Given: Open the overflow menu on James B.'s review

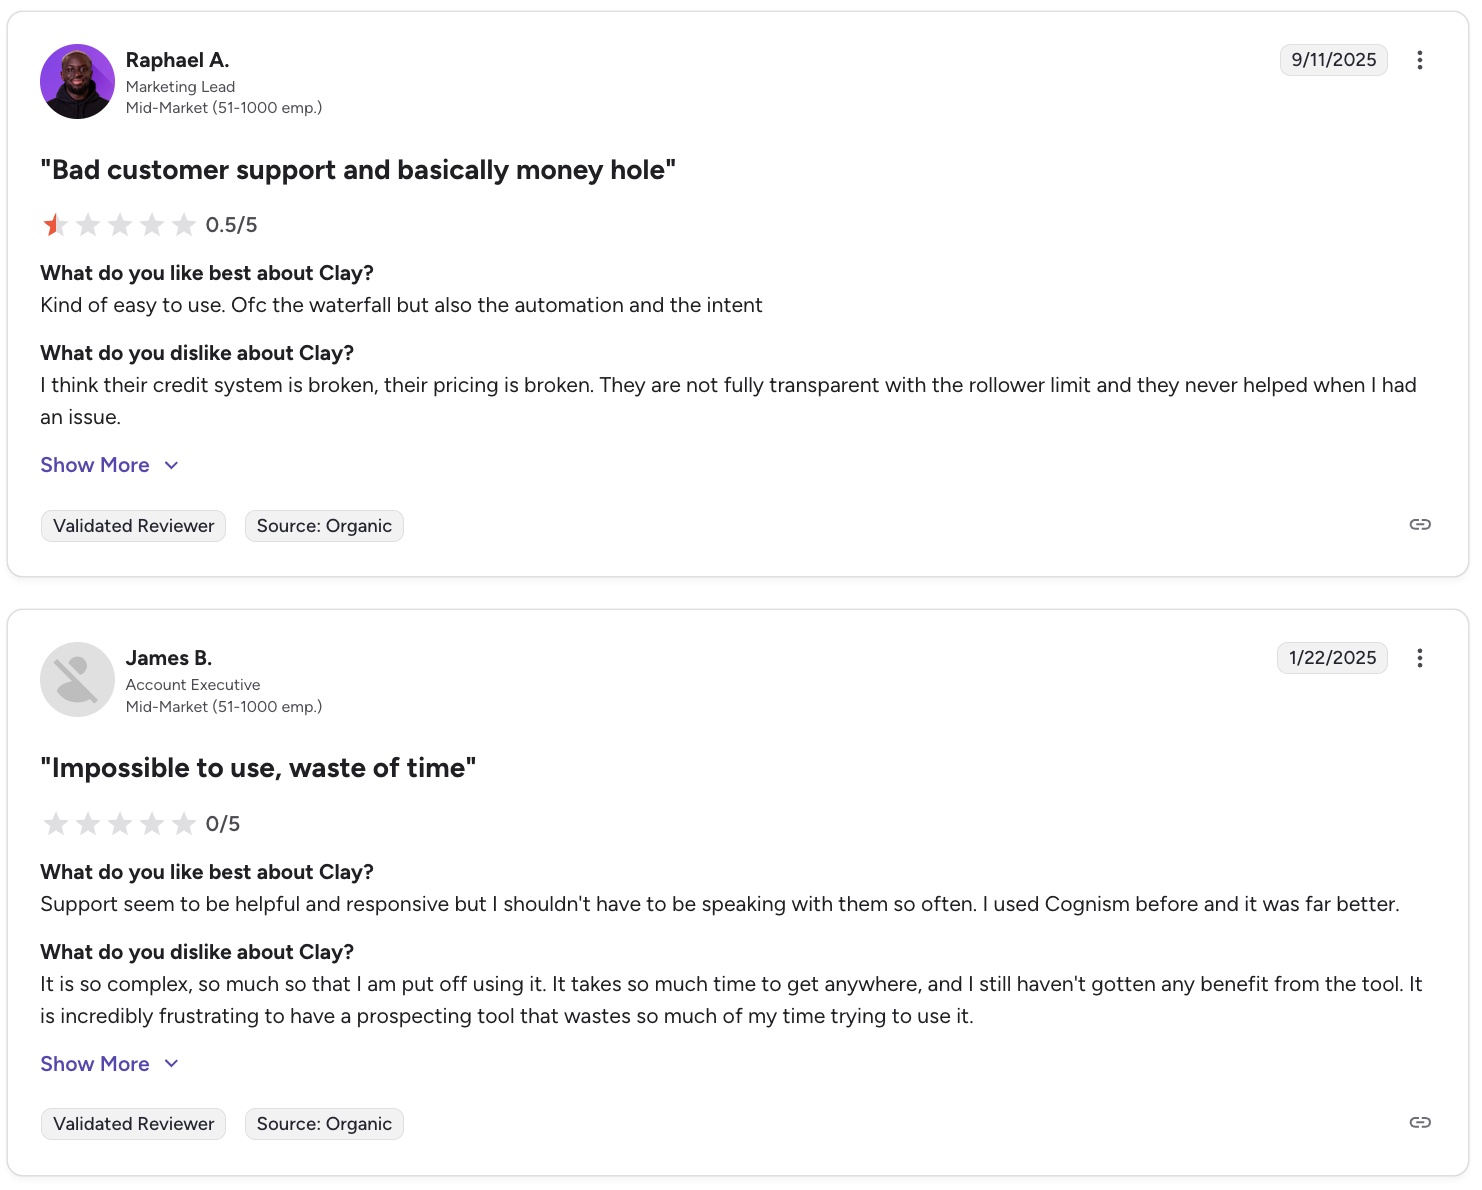Looking at the screenshot, I should 1420,658.
